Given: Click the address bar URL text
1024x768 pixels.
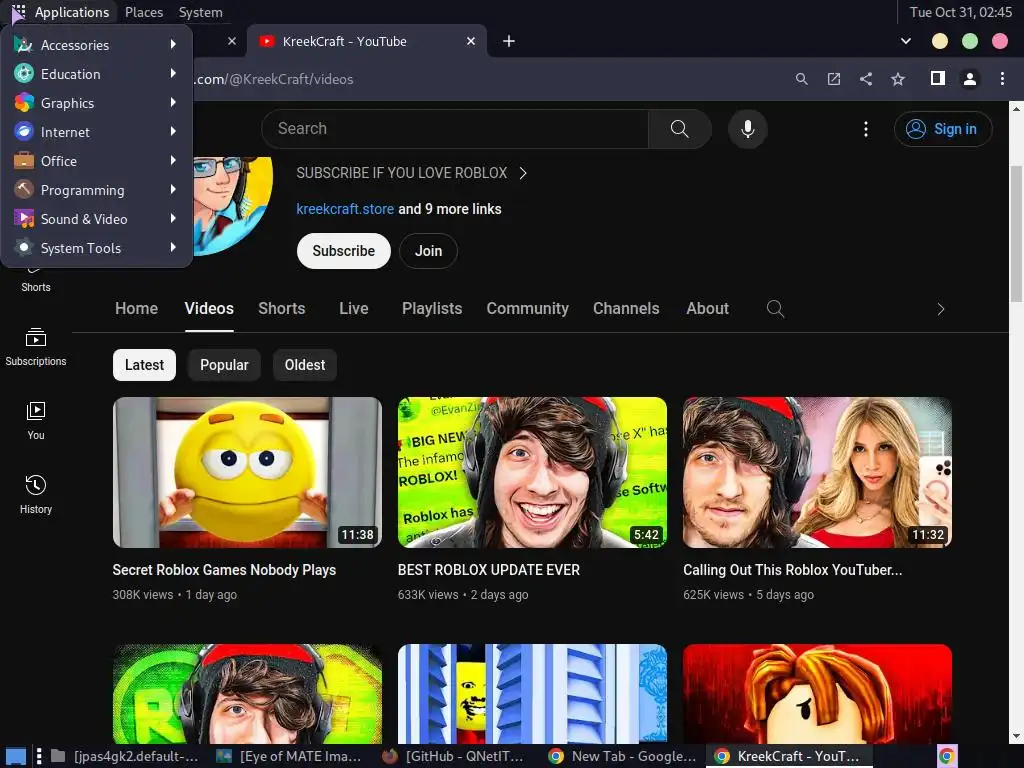Looking at the screenshot, I should click(275, 79).
